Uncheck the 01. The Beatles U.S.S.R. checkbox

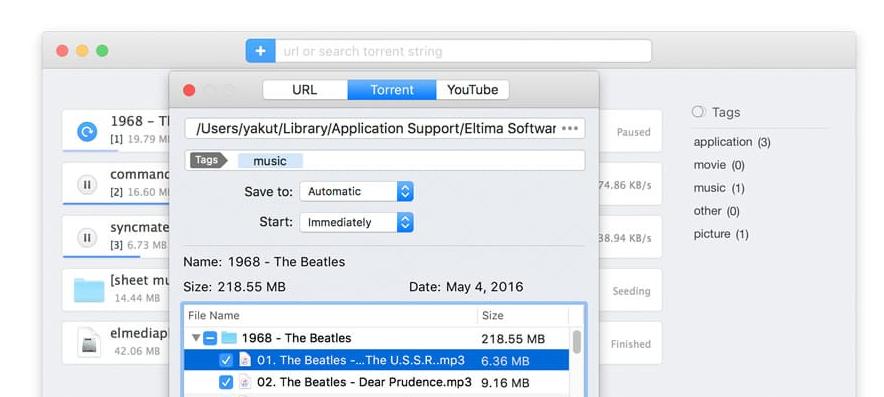226,360
